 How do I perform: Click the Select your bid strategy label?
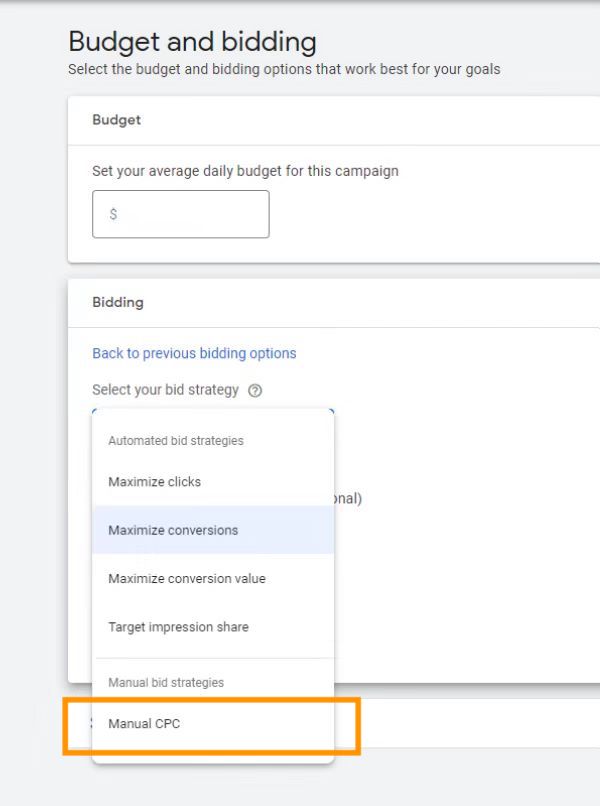165,390
